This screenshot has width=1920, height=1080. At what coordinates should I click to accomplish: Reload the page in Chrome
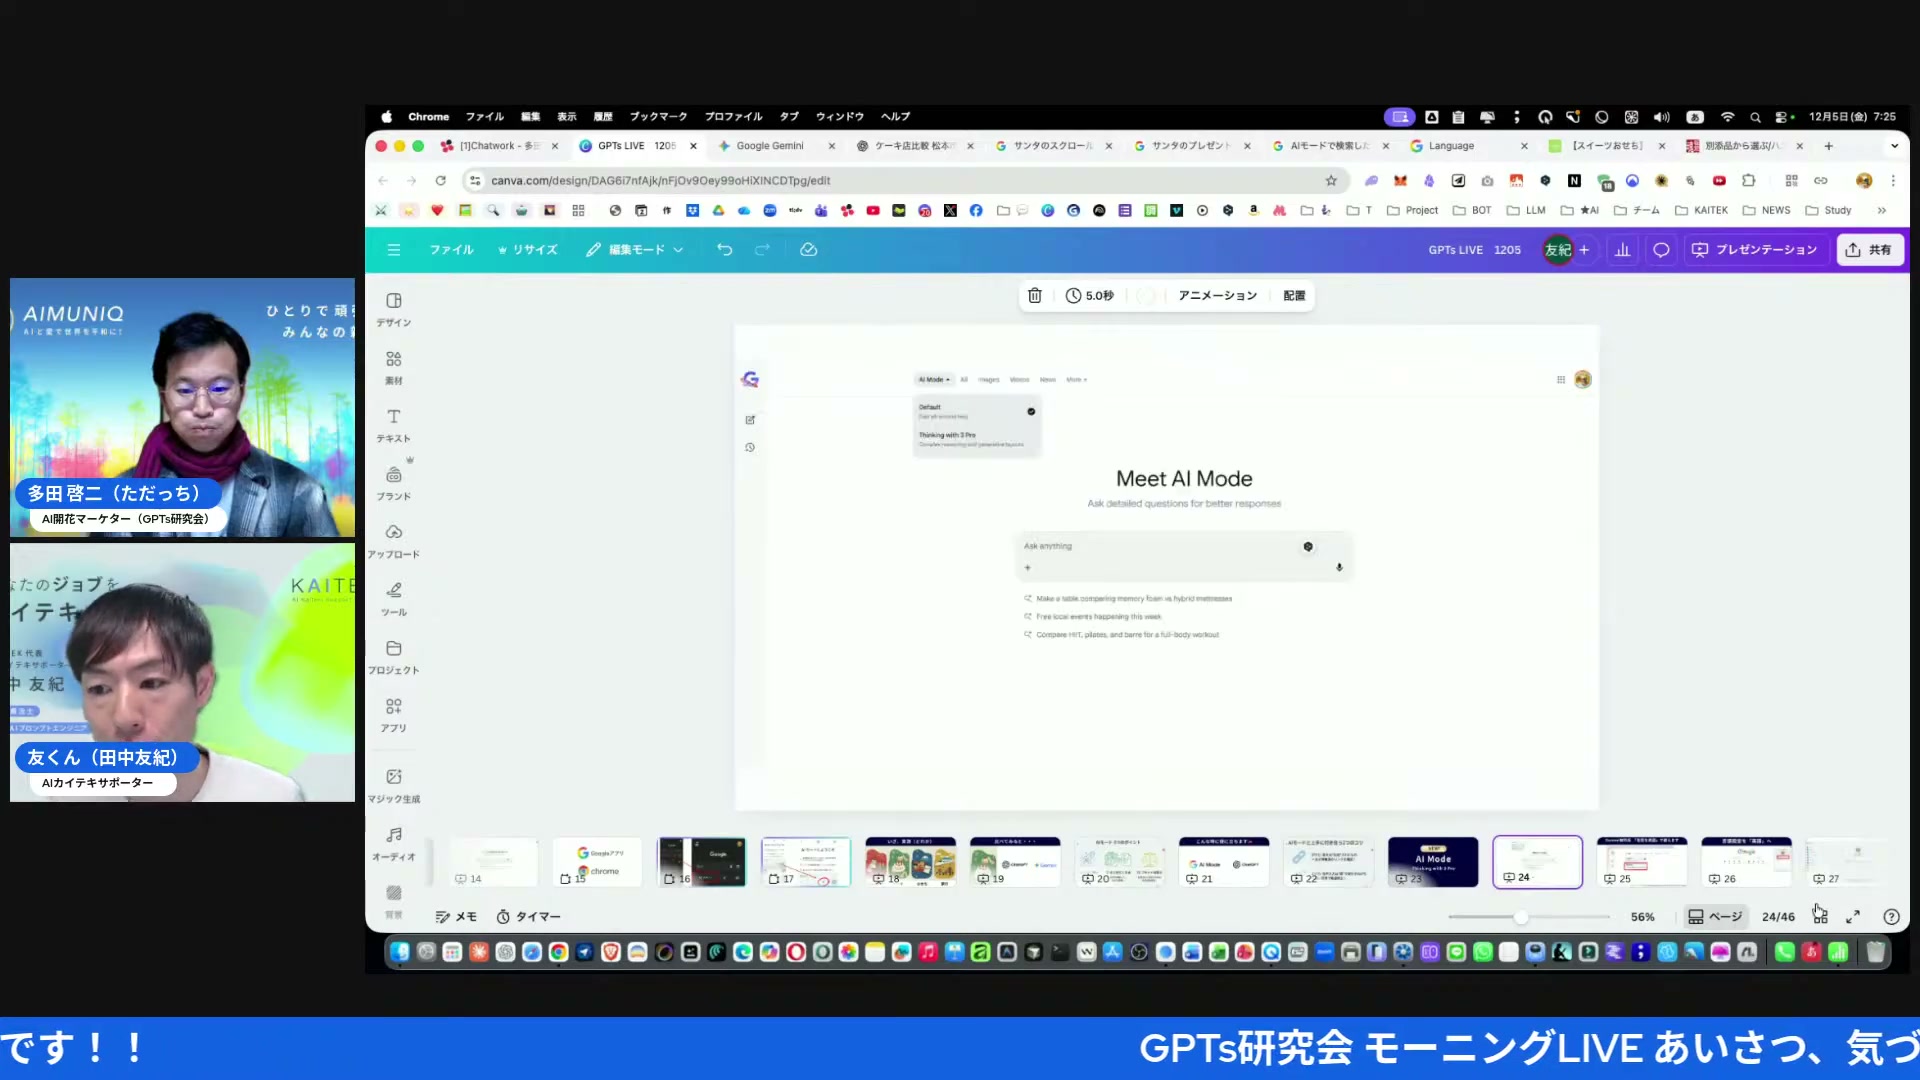pyautogui.click(x=440, y=181)
